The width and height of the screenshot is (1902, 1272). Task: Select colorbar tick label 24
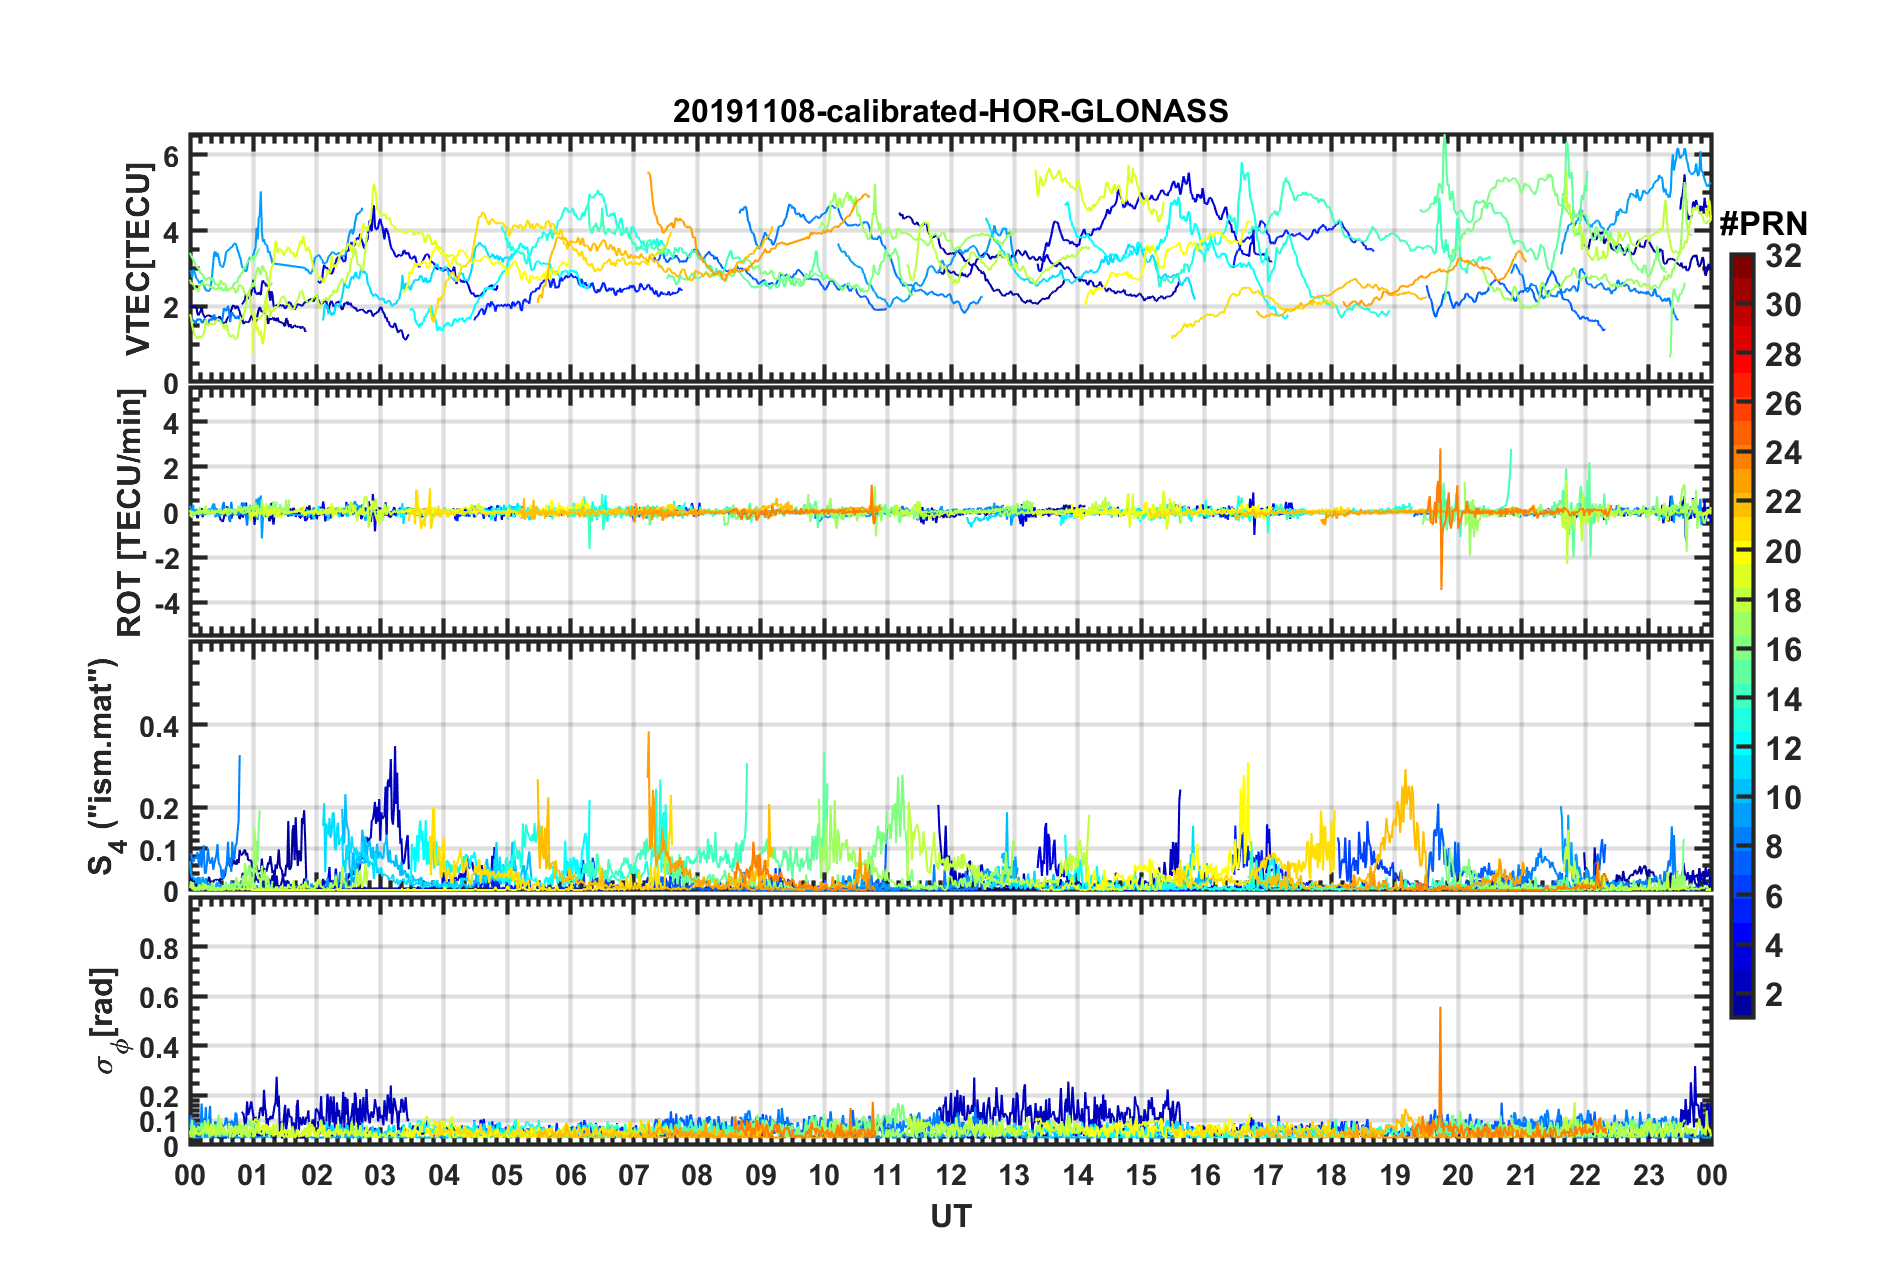(x=1783, y=453)
